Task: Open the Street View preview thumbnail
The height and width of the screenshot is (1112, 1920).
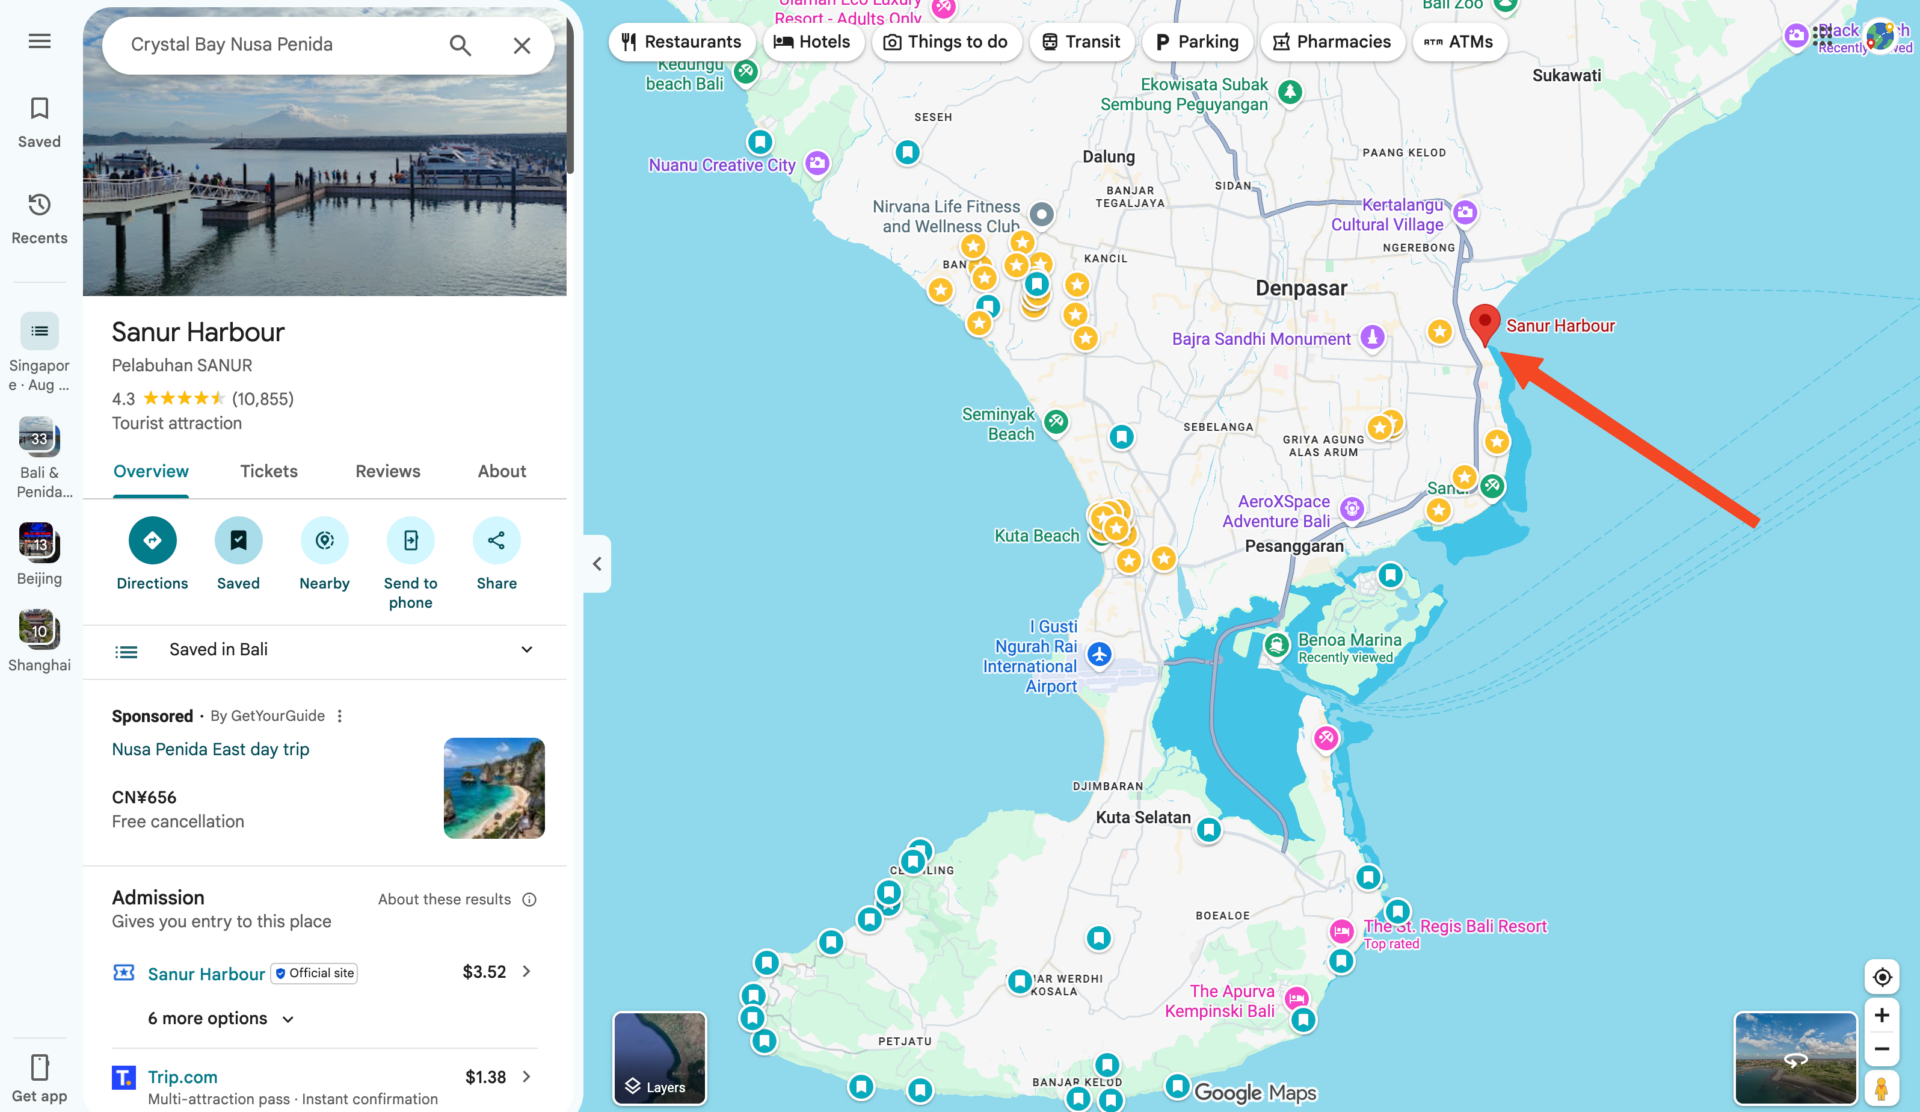Action: click(1796, 1058)
